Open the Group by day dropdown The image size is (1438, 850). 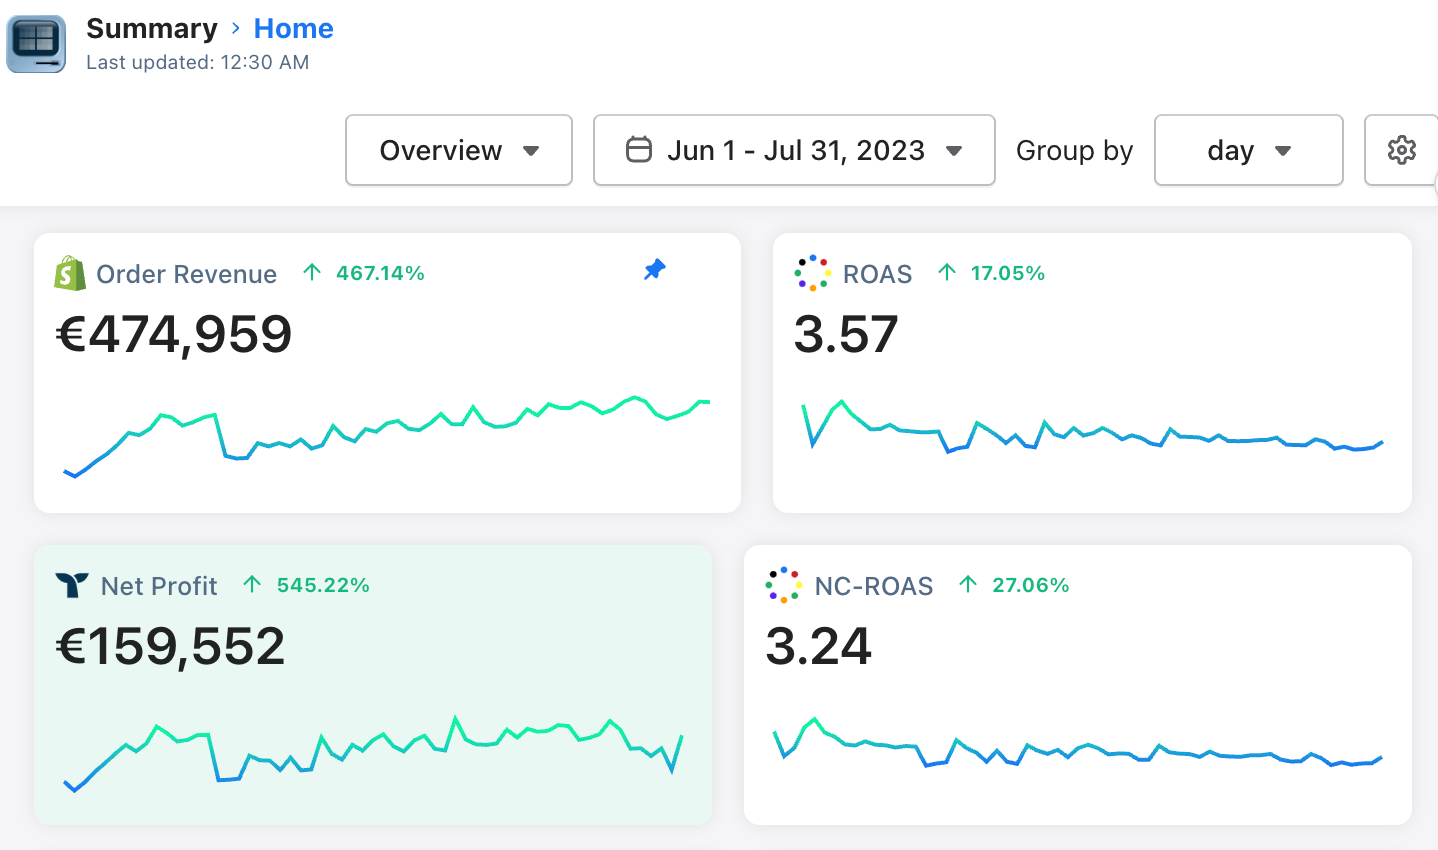tap(1248, 150)
